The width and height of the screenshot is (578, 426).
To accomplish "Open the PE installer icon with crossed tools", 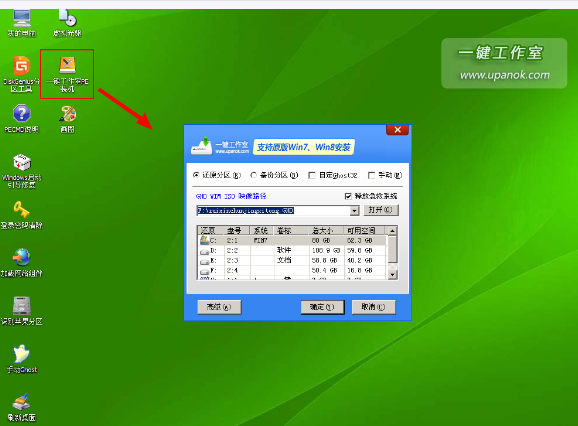I will pos(67,74).
